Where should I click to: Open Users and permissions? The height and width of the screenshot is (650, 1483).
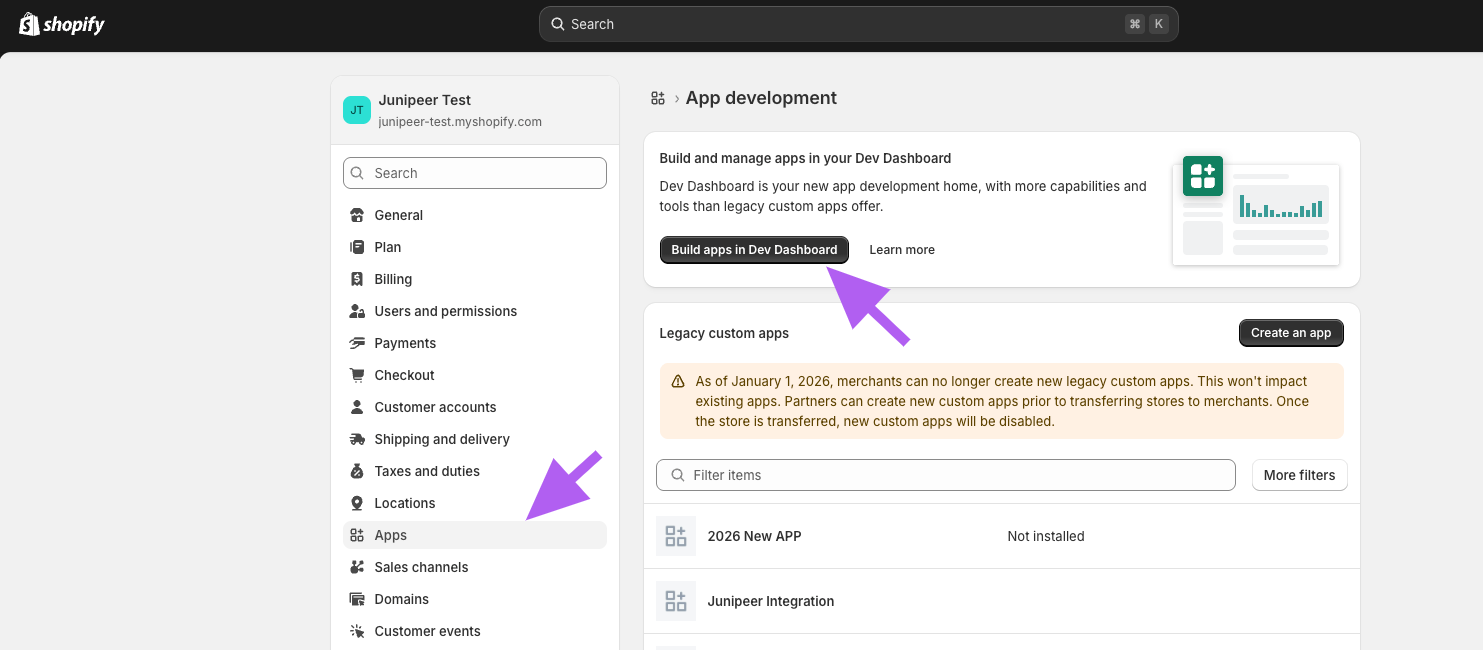(475, 311)
